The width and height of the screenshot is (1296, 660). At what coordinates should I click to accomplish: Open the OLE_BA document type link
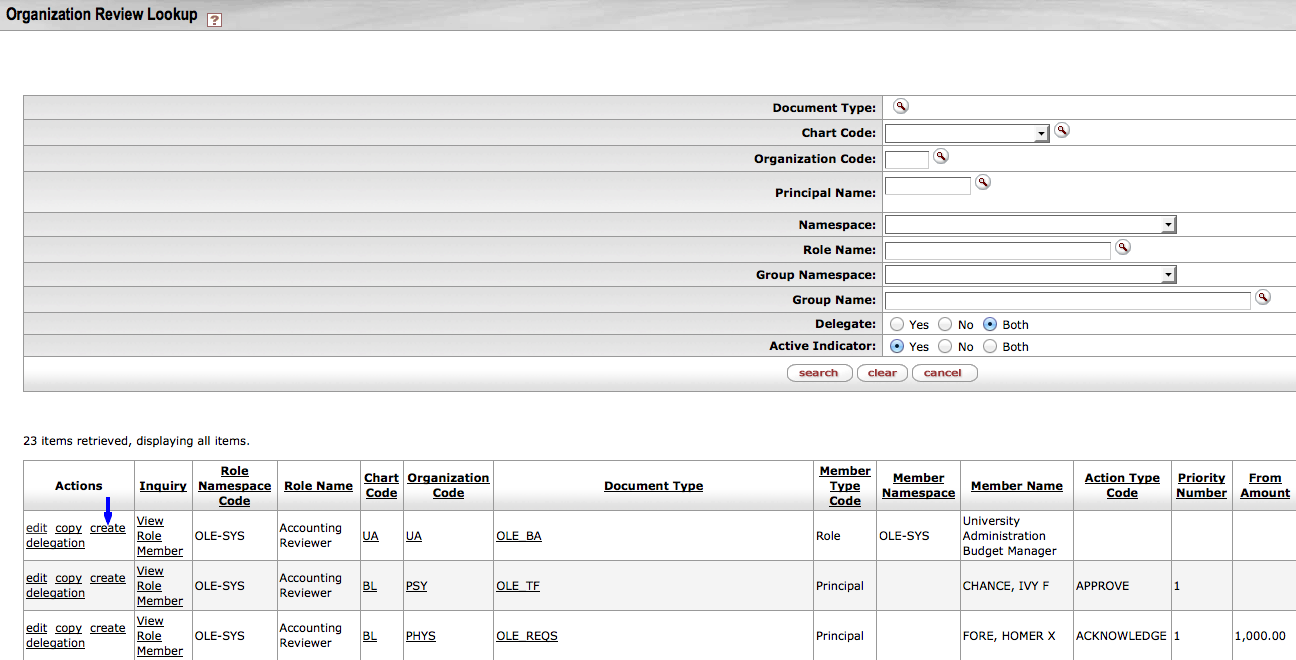pyautogui.click(x=518, y=536)
